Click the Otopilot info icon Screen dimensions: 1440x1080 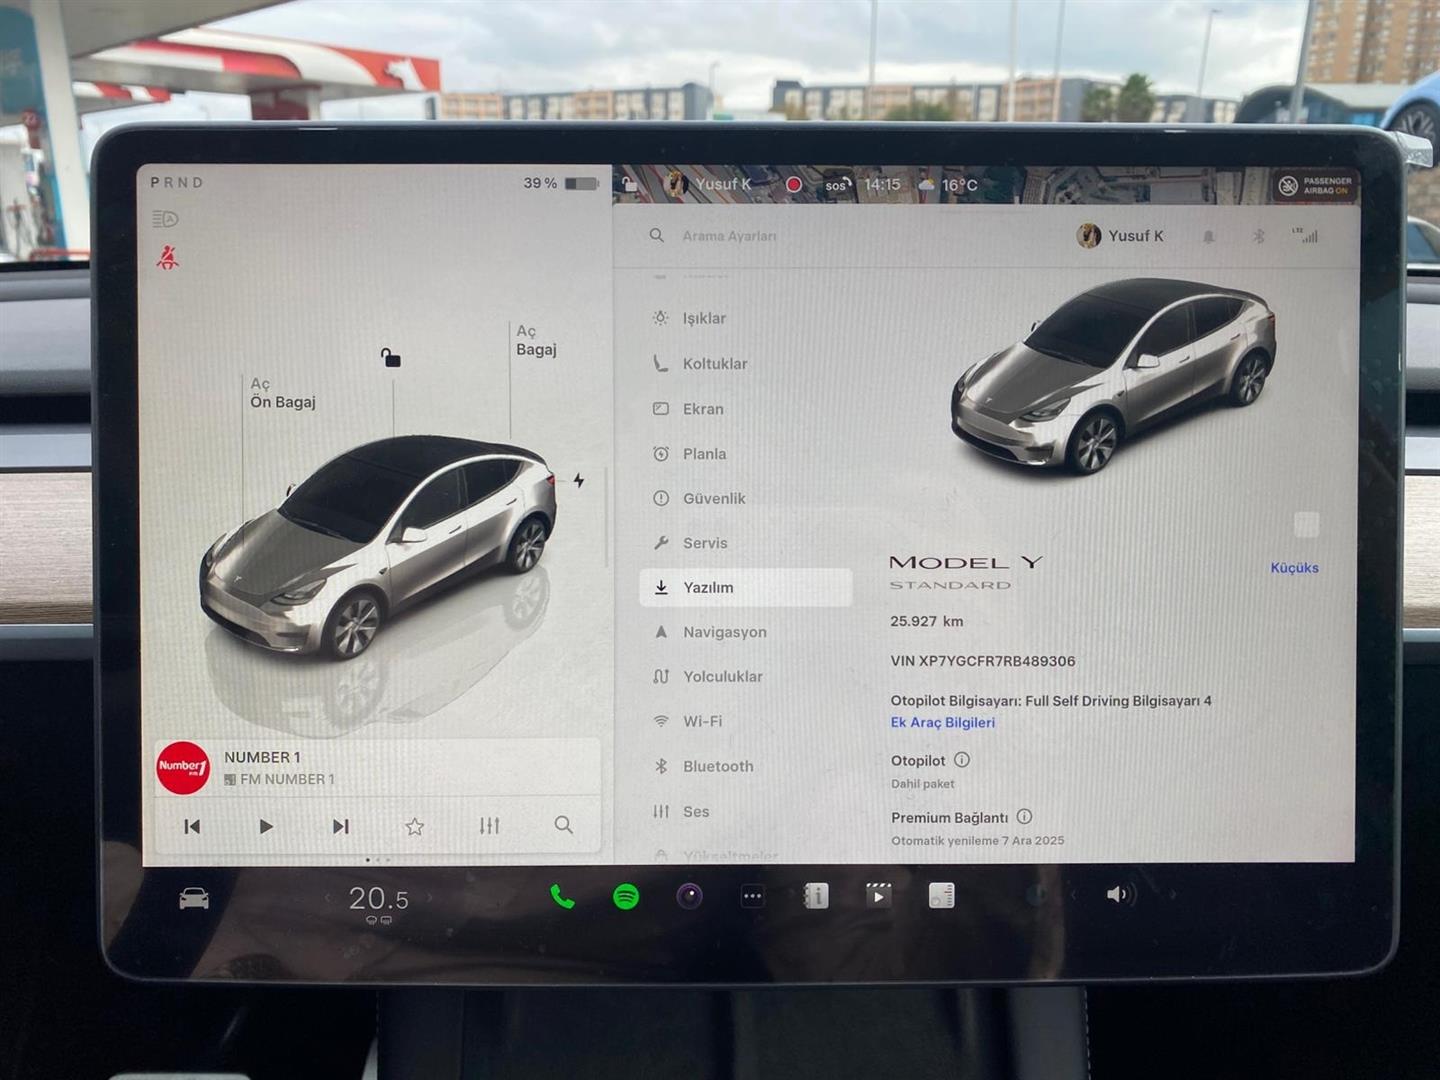pos(962,760)
